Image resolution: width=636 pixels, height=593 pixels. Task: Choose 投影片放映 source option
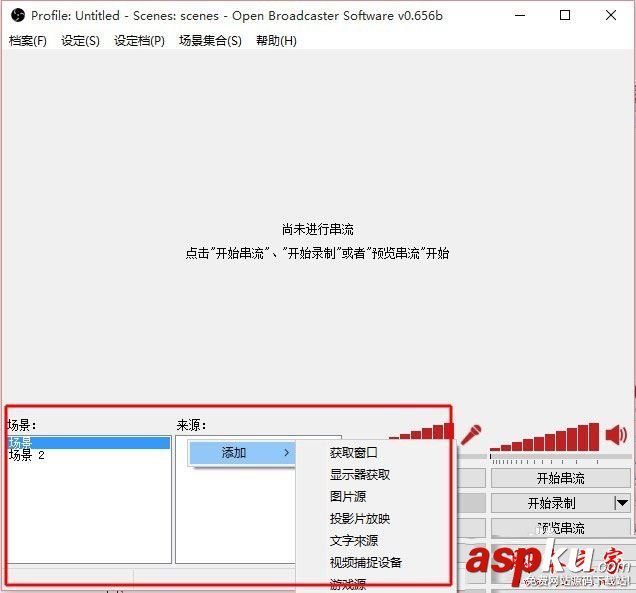[x=359, y=518]
